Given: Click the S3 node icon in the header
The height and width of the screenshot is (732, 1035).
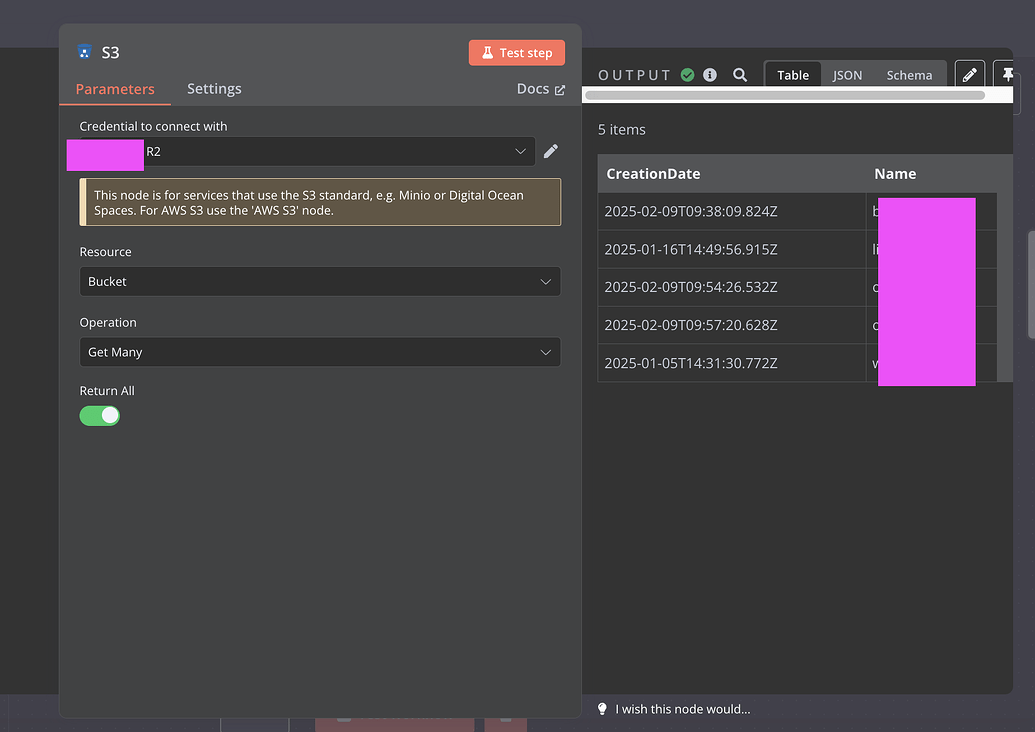Looking at the screenshot, I should point(84,51).
